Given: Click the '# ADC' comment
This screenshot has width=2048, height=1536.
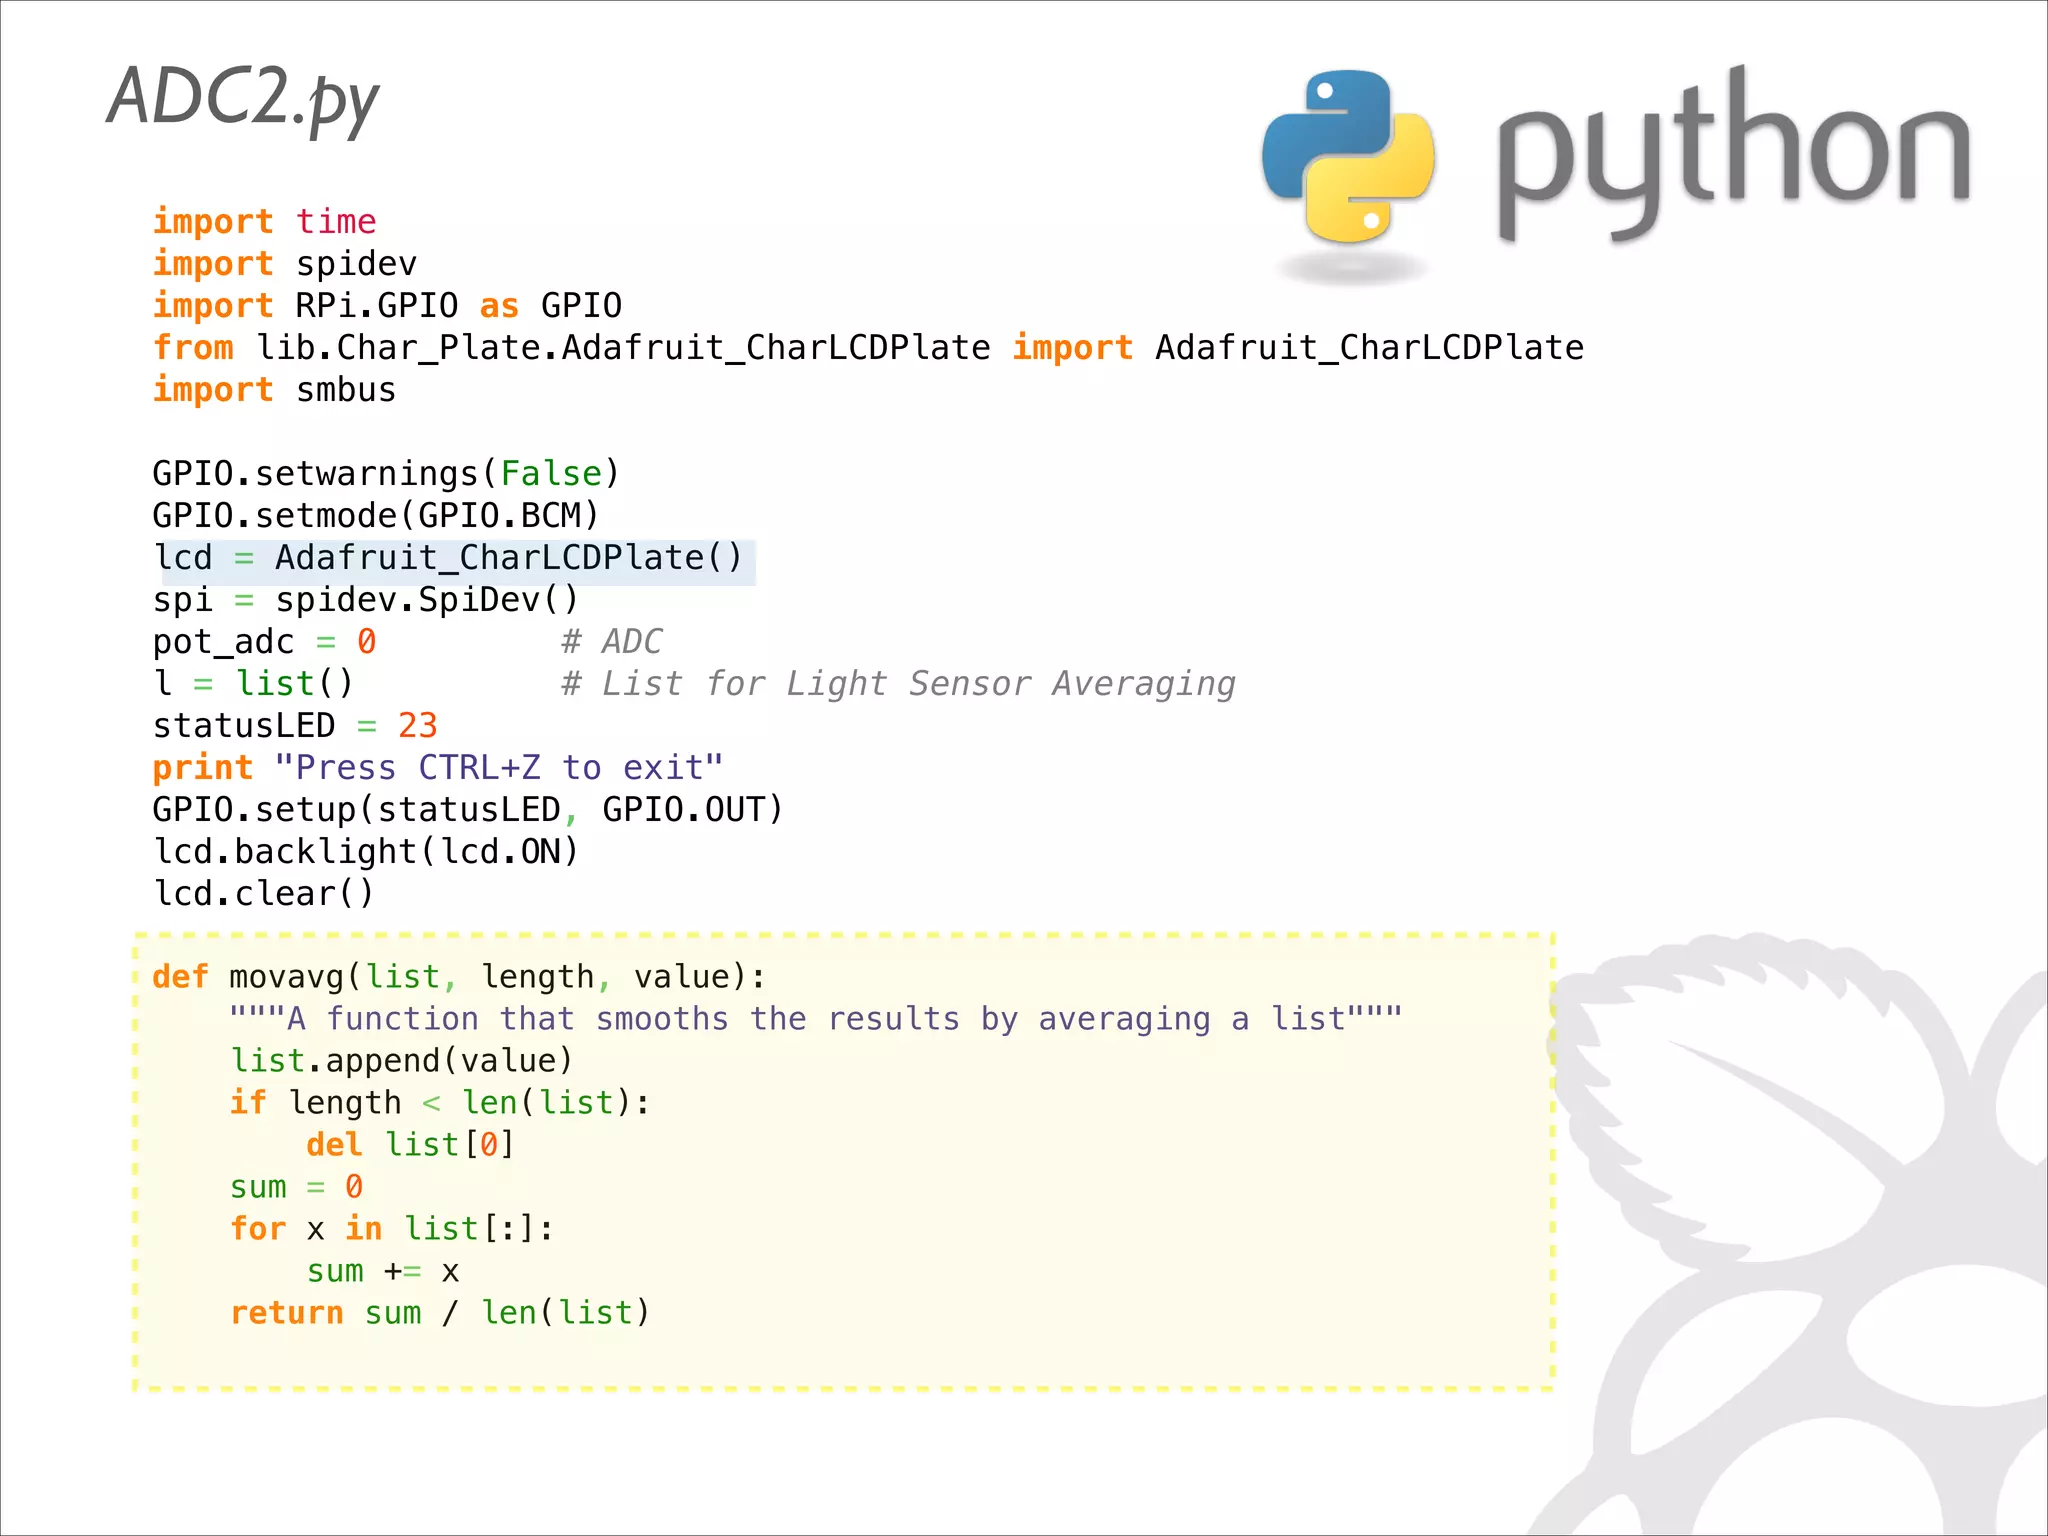Looking at the screenshot, I should pos(611,641).
